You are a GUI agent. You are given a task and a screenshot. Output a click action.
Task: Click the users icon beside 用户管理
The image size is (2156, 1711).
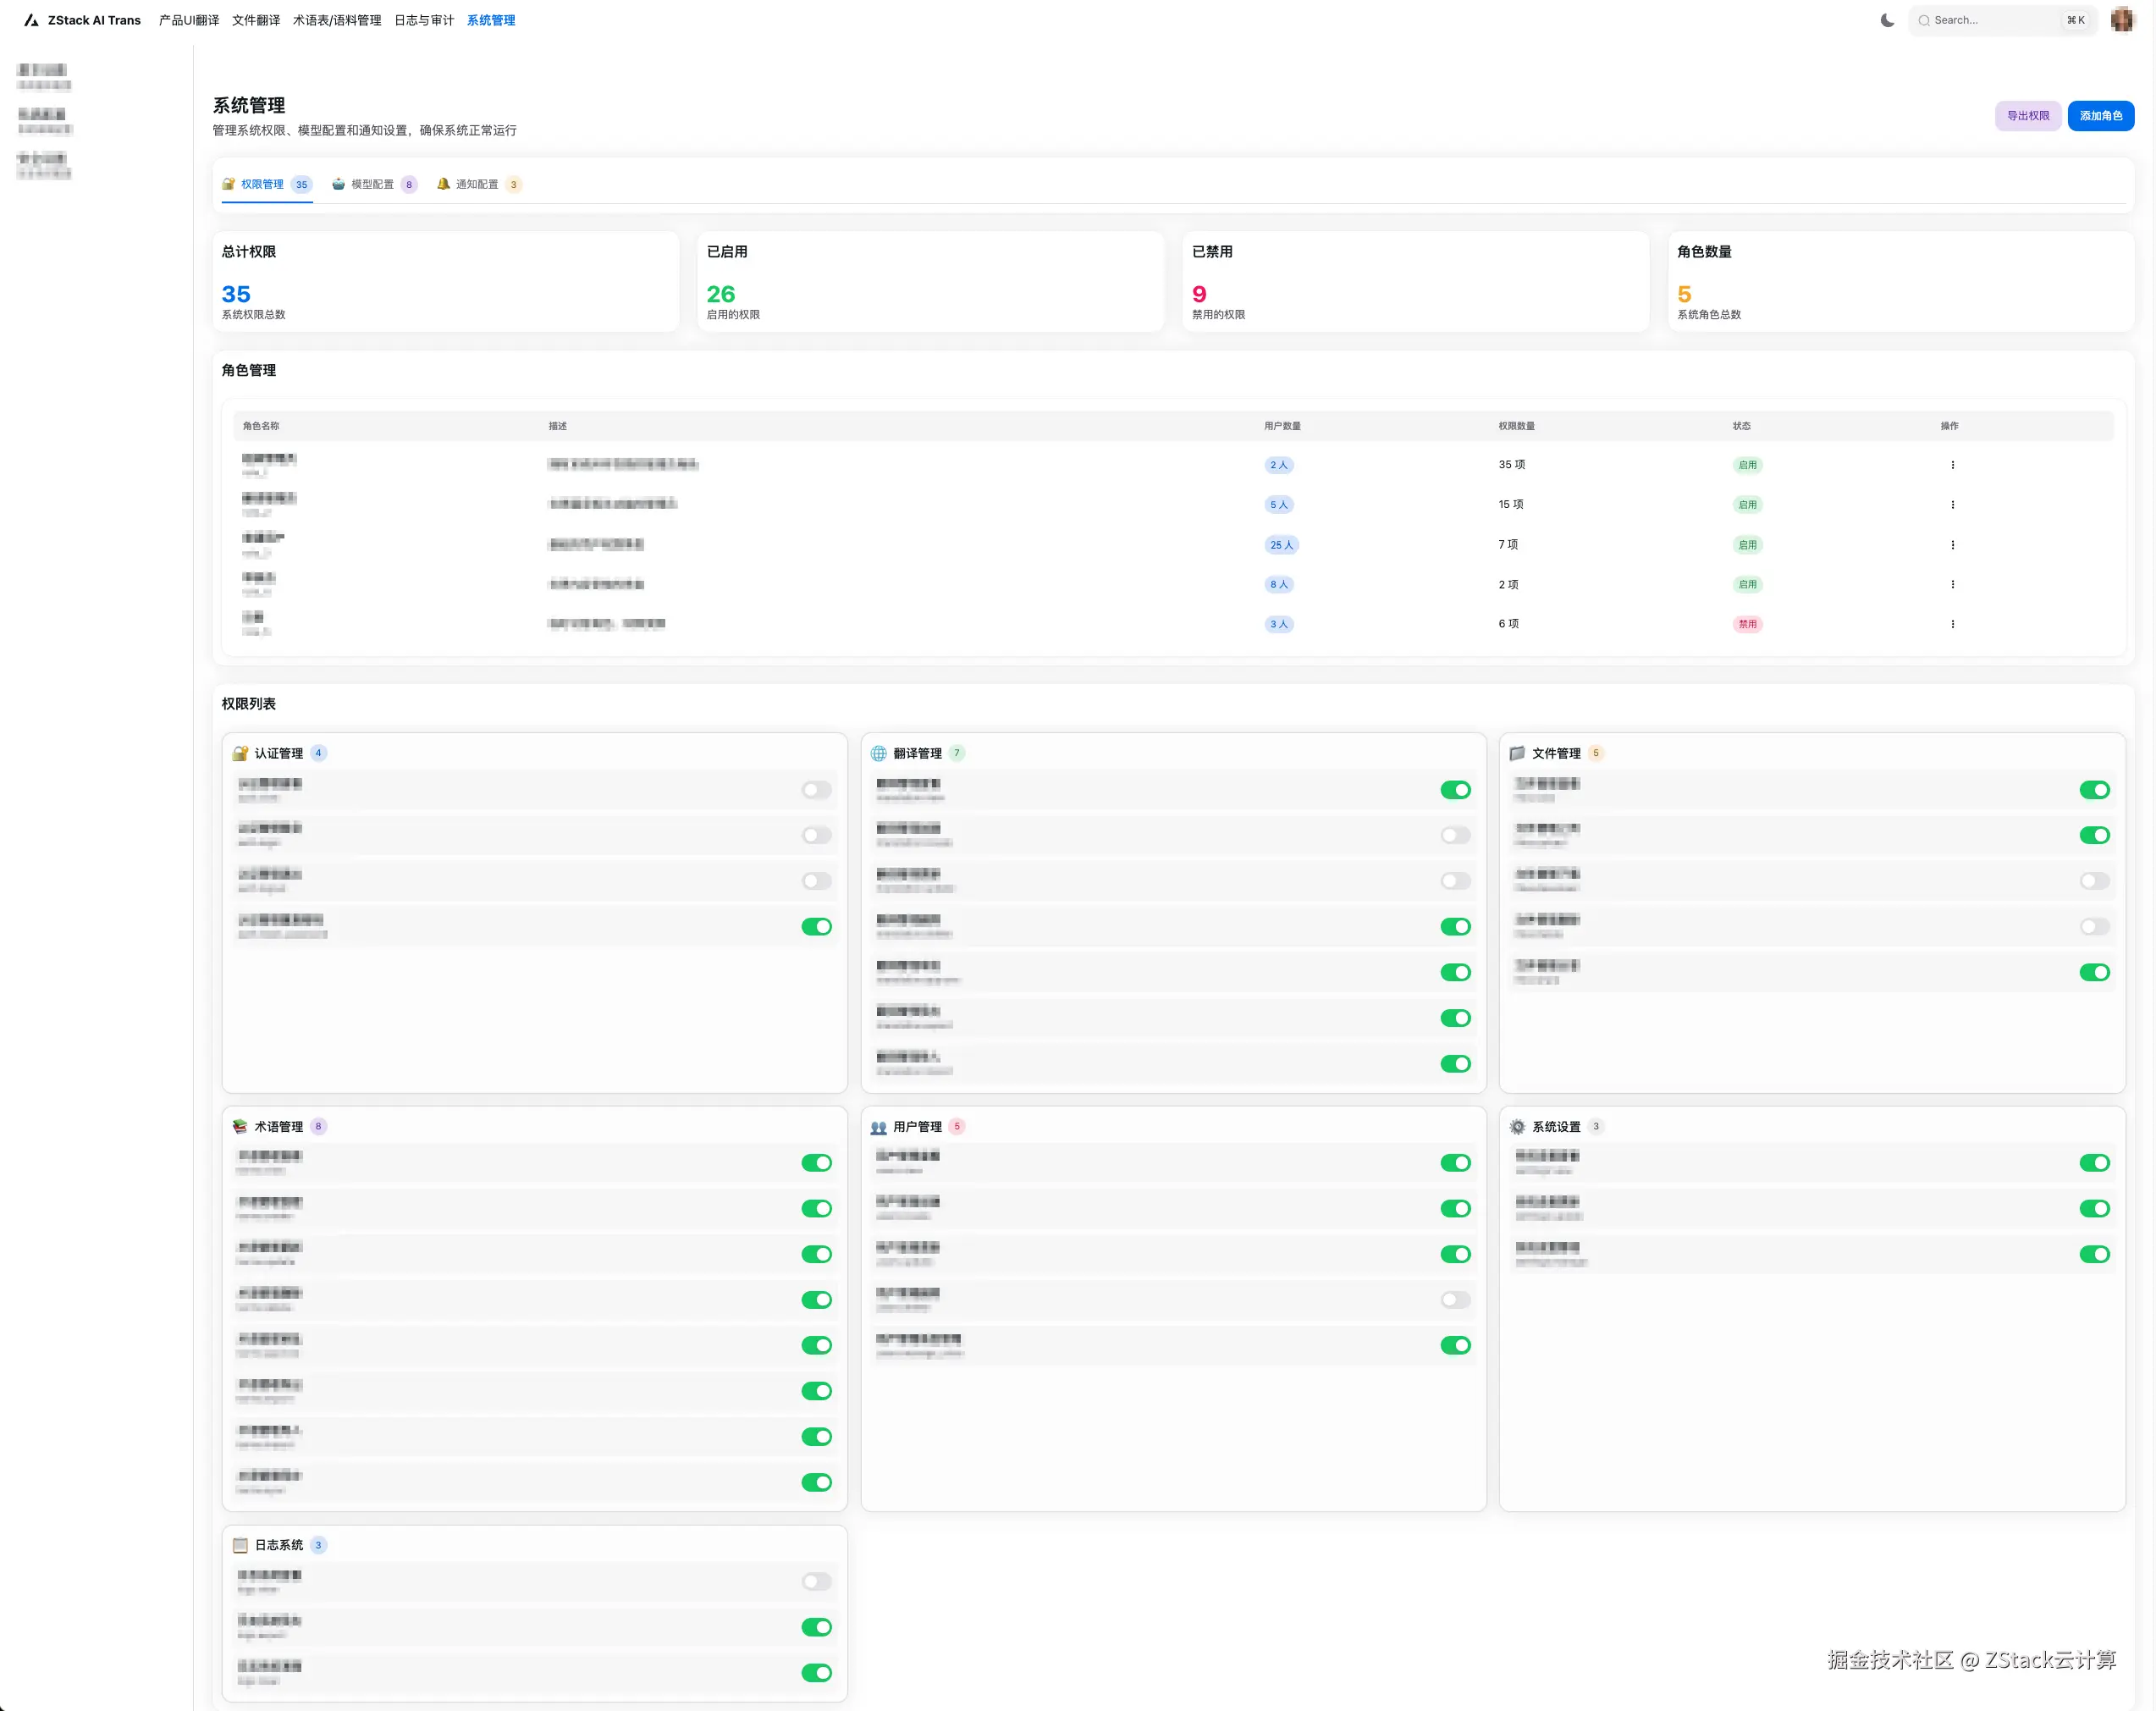click(x=878, y=1126)
